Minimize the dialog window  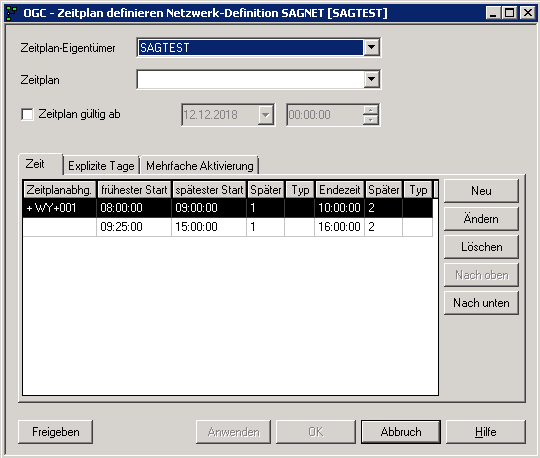(x=494, y=13)
